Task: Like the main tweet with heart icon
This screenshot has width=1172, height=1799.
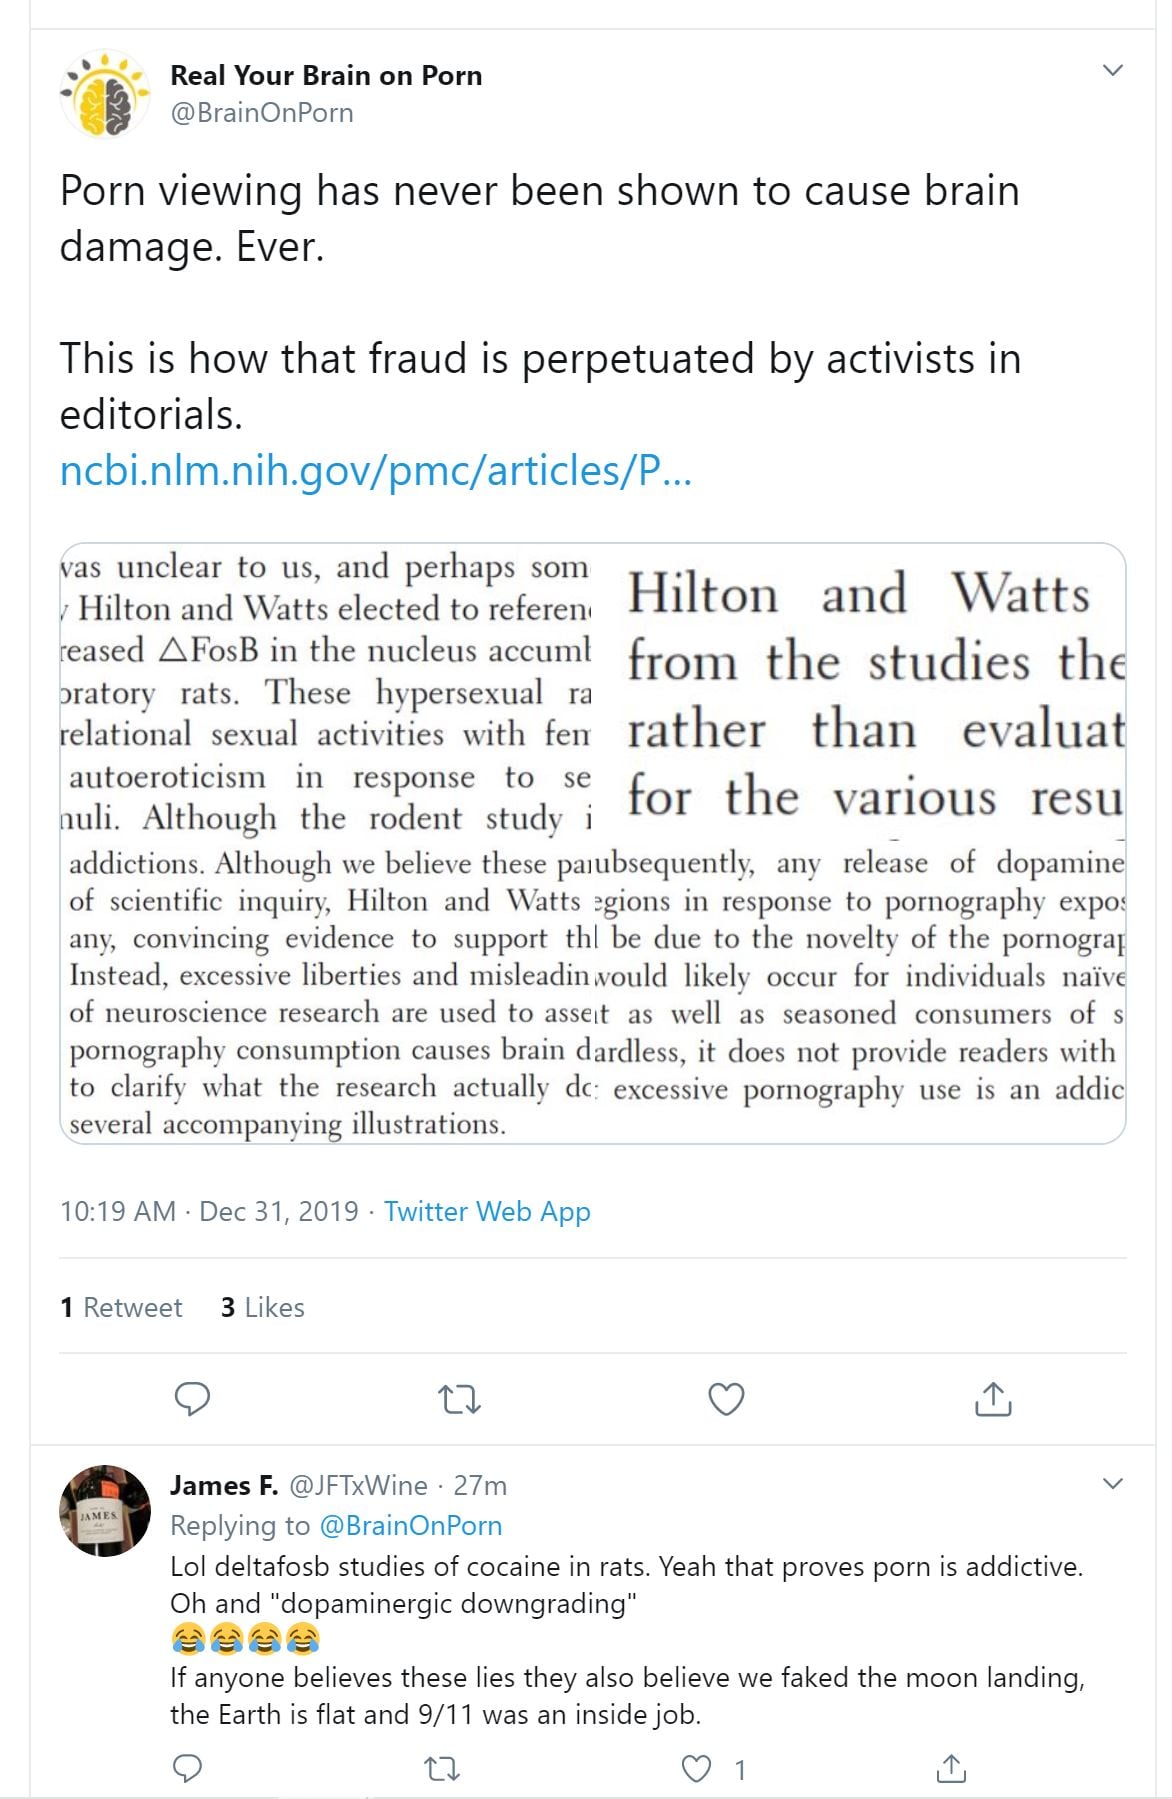Action: coord(726,1399)
